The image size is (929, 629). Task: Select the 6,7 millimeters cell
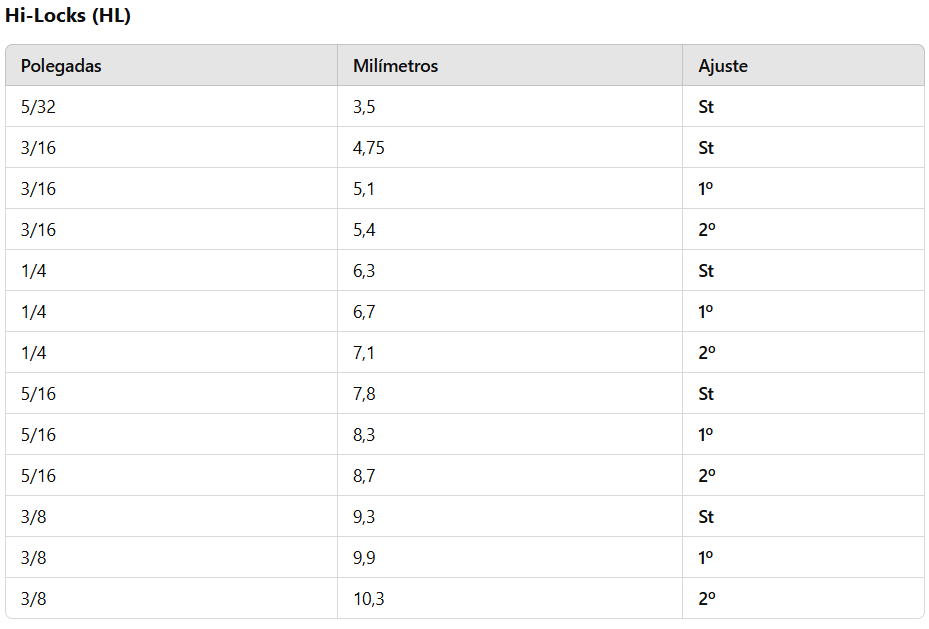click(364, 312)
